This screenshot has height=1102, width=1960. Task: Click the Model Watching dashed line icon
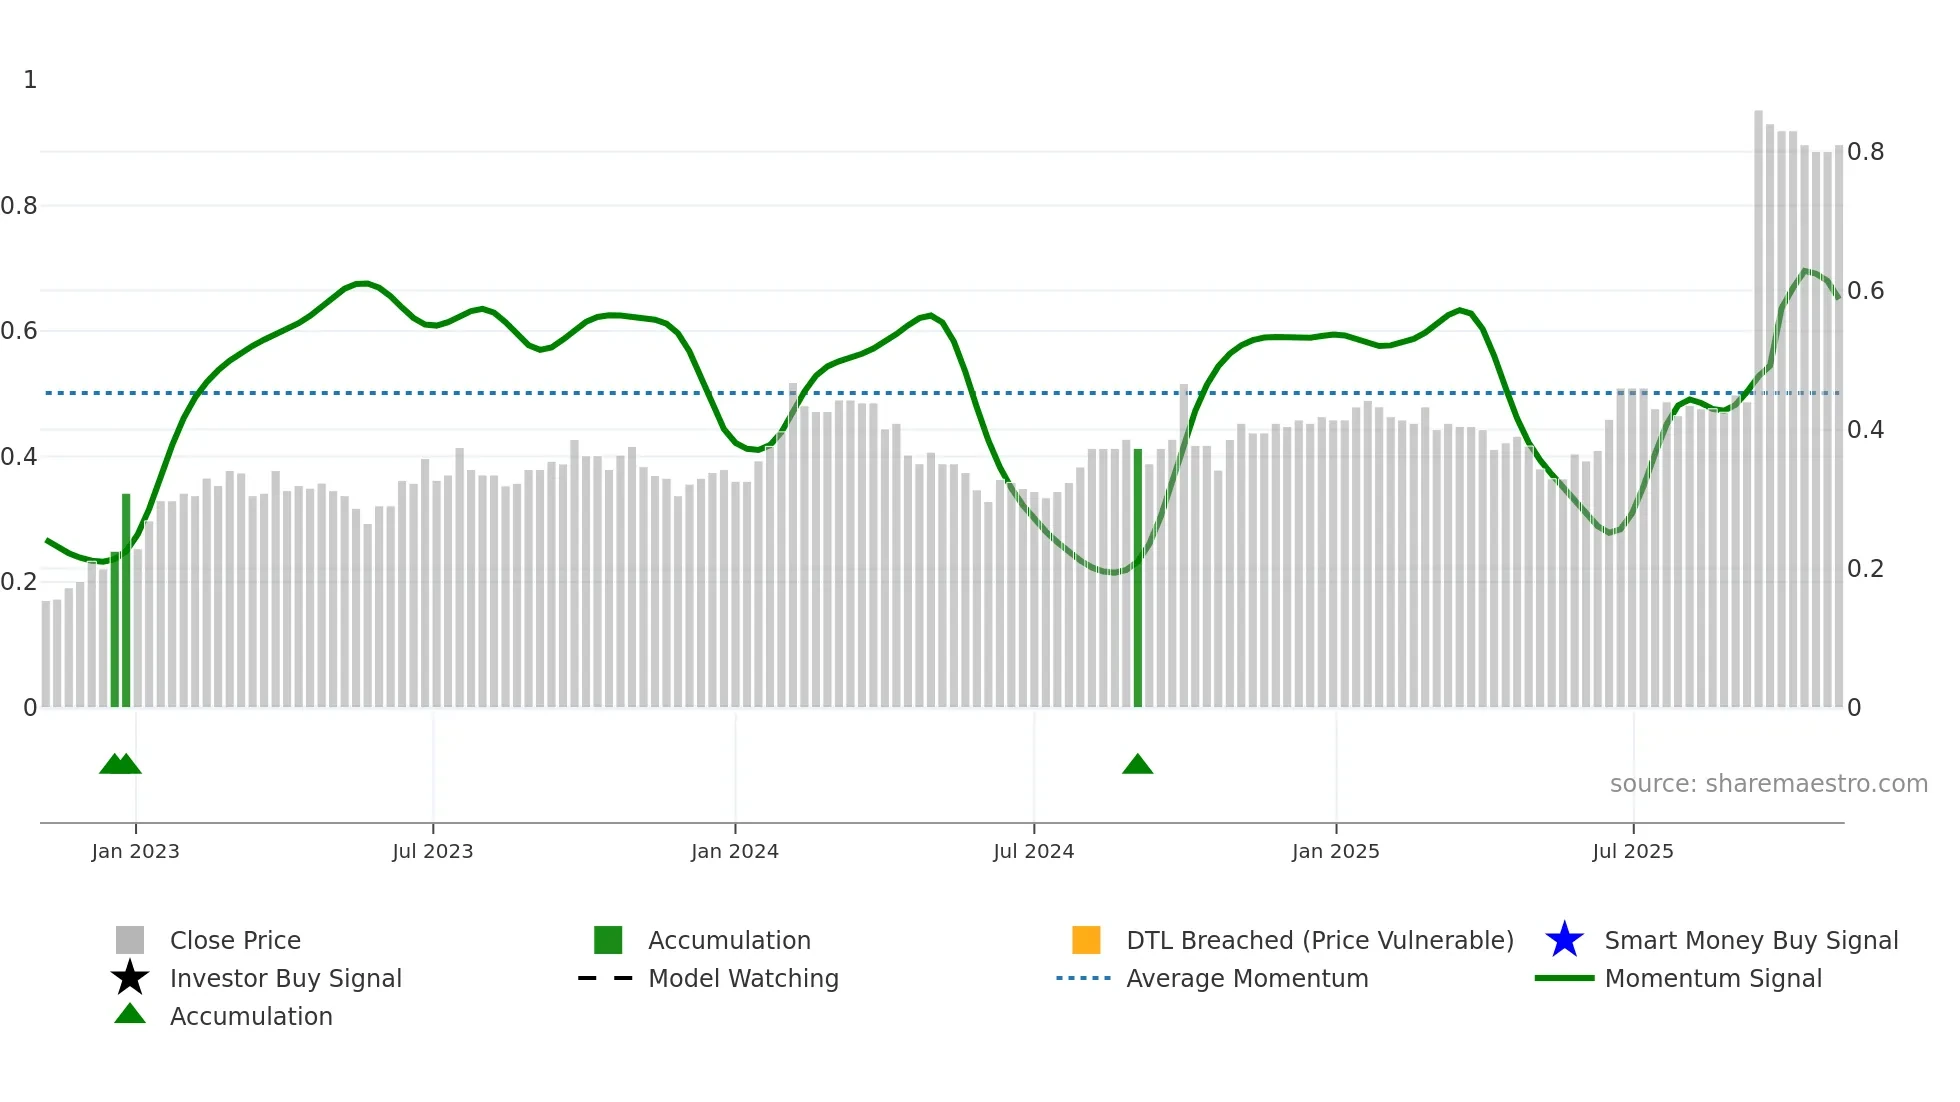point(606,978)
